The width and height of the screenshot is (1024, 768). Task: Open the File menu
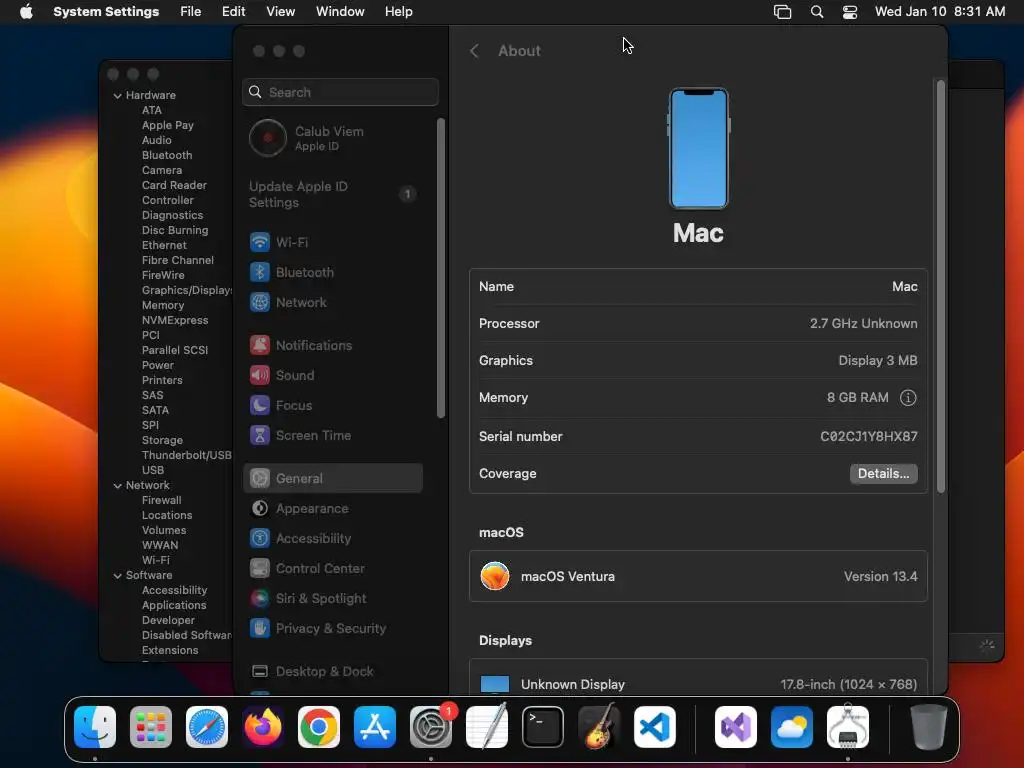pos(191,12)
